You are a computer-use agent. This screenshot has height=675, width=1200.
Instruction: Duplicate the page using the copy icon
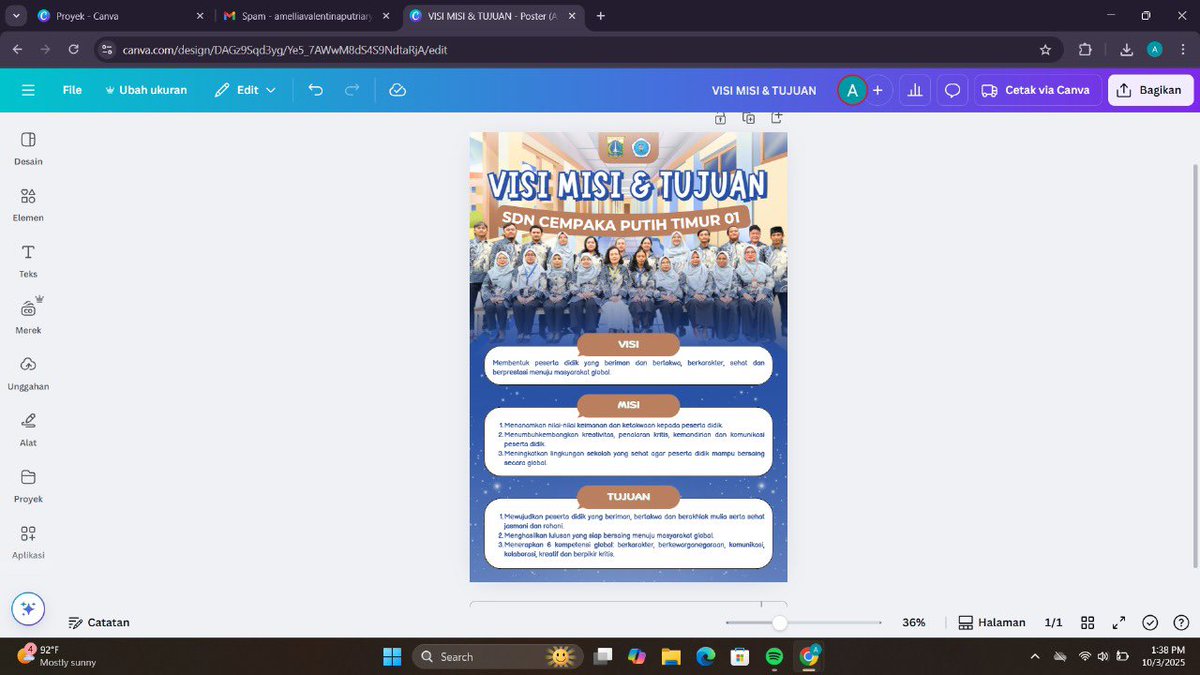(x=748, y=118)
